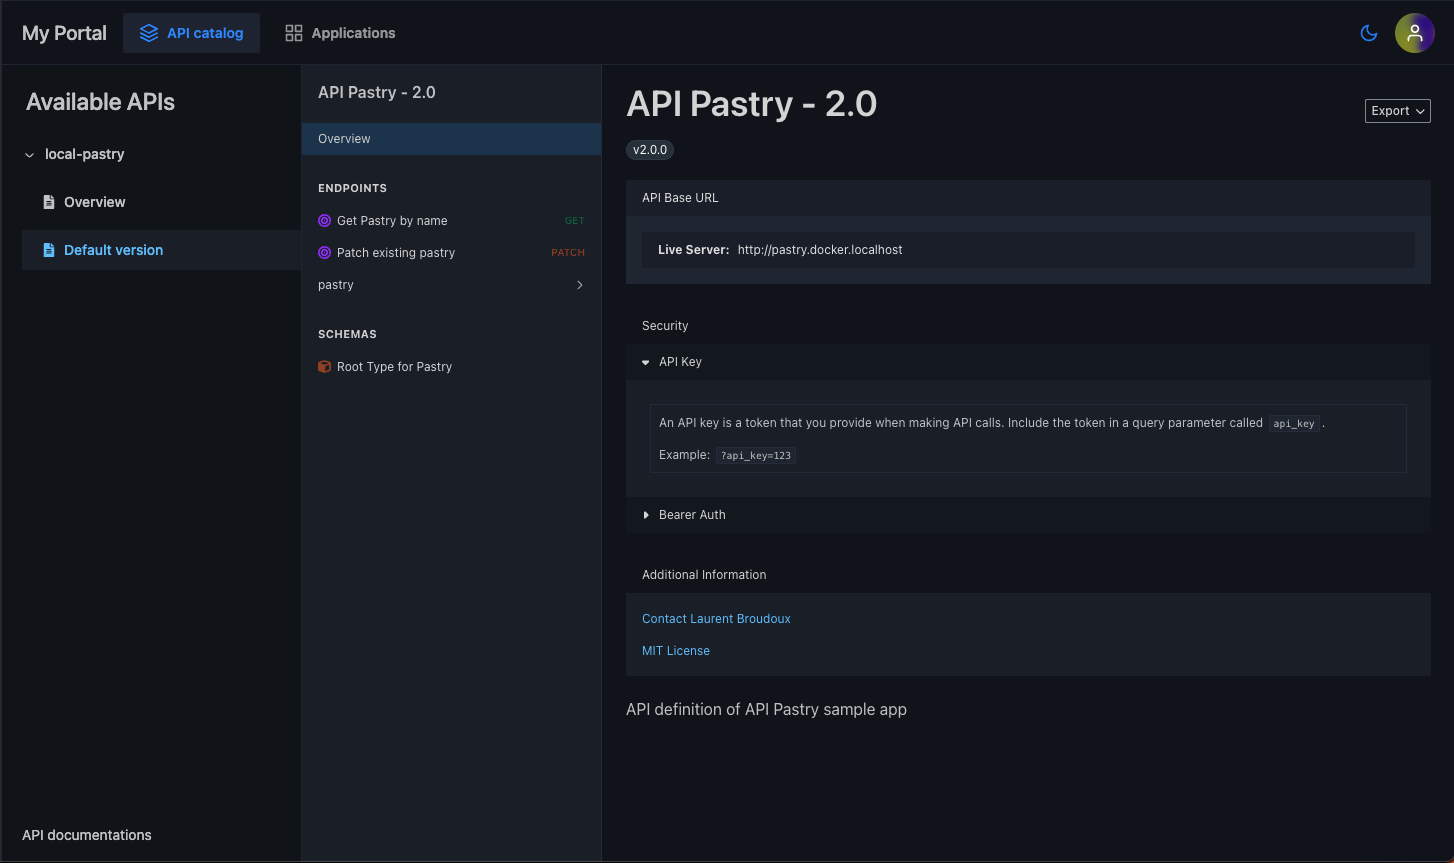Collapse the local-pastry tree node
1454x863 pixels.
pyautogui.click(x=28, y=154)
